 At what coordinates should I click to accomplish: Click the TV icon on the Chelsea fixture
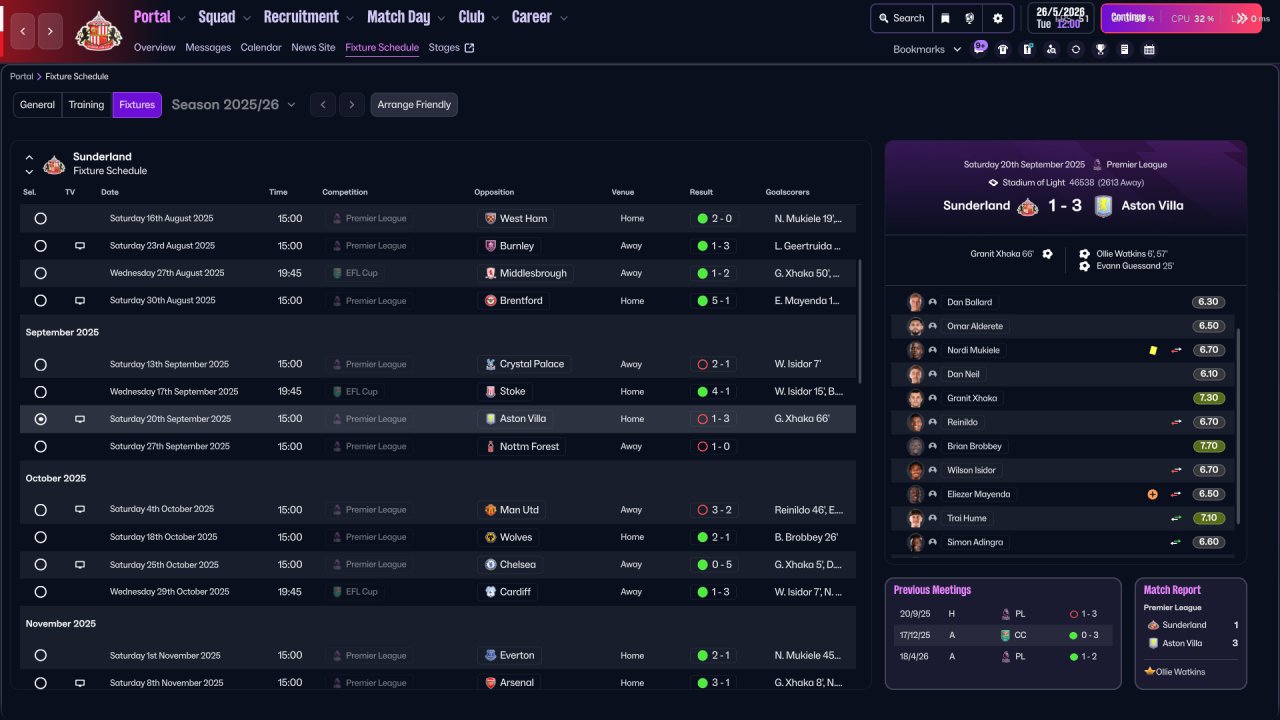(80, 565)
